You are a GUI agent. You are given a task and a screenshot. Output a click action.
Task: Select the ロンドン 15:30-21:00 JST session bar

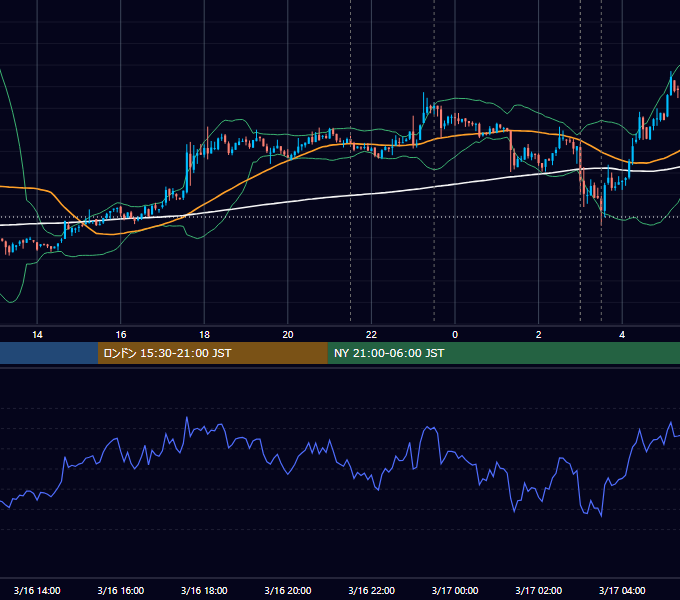coord(212,353)
